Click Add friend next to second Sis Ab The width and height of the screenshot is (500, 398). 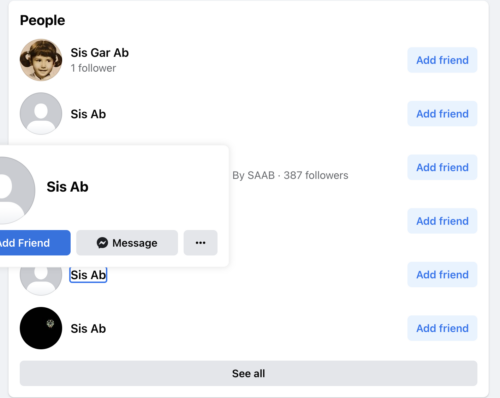coord(442,114)
